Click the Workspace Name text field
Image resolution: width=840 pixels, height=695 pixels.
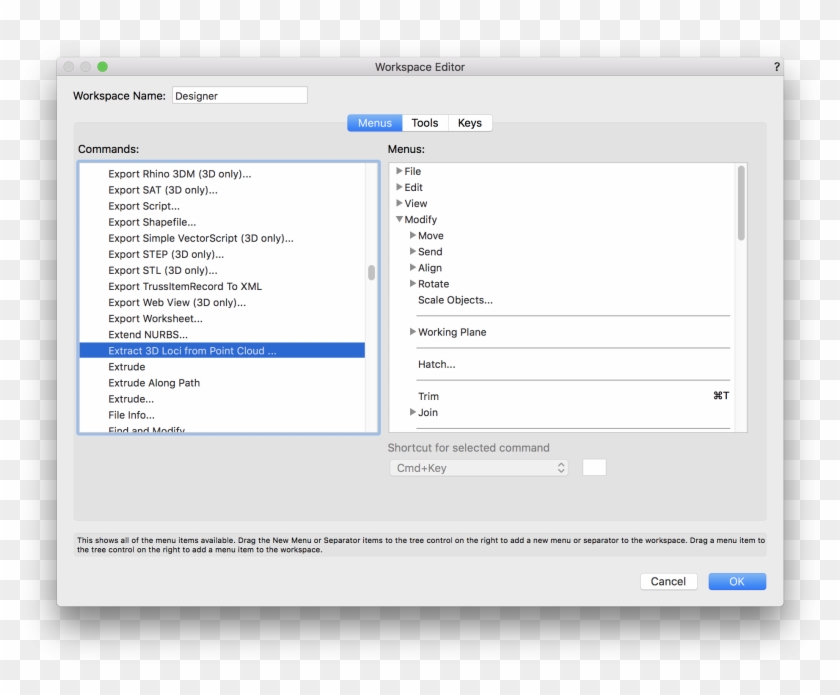coord(240,96)
